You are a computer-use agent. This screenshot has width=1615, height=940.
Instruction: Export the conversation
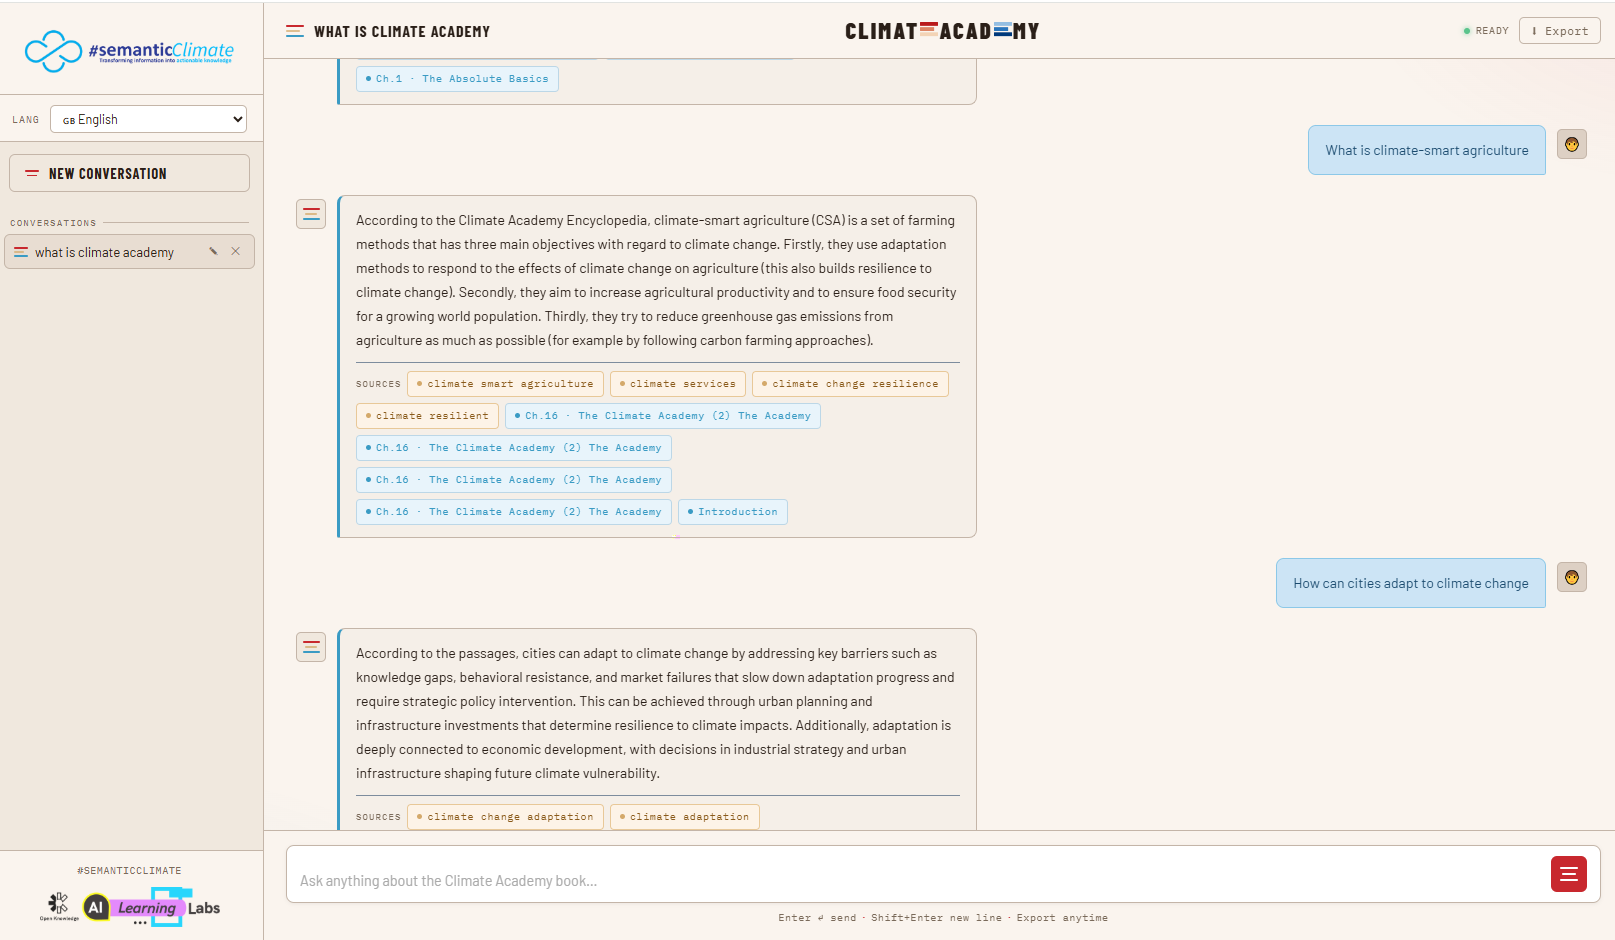click(x=1560, y=31)
